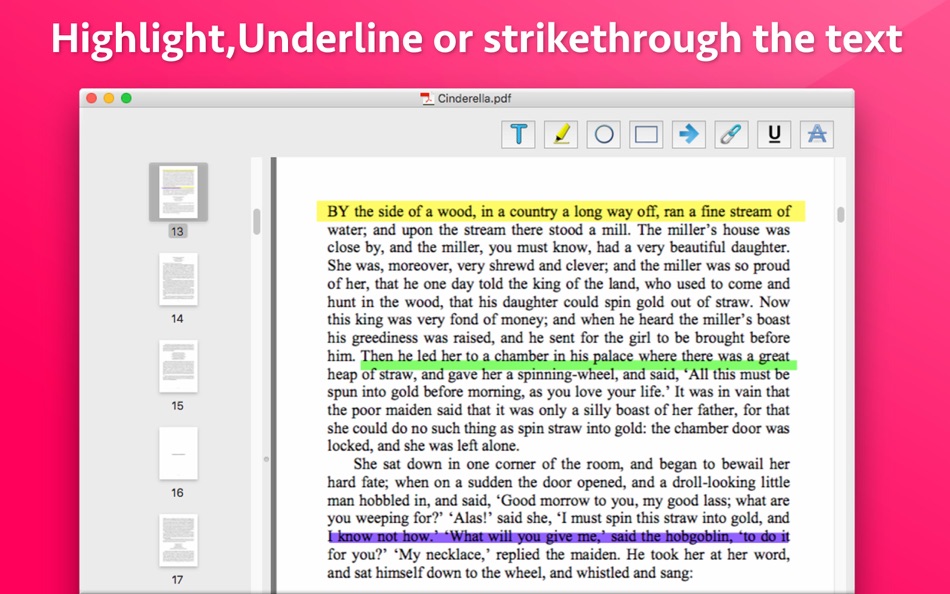Click the document view scrollbar handle
The image size is (950, 594).
(840, 215)
